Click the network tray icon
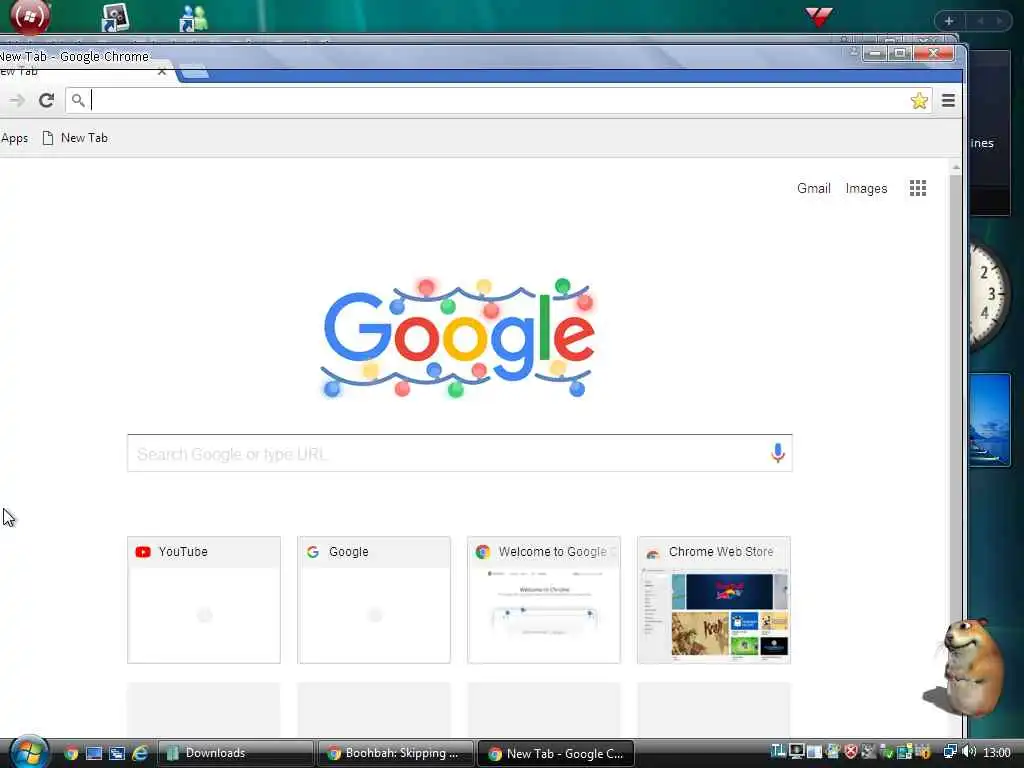 (950, 752)
